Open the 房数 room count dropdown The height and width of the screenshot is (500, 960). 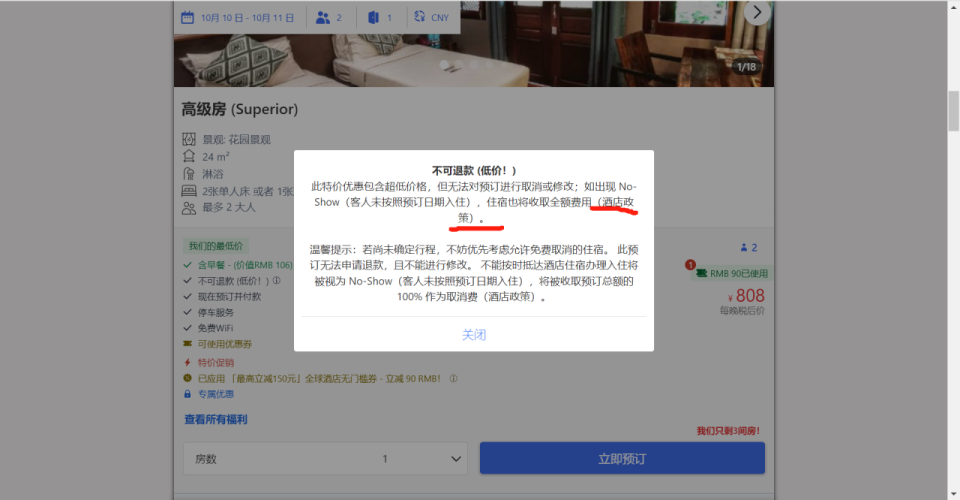click(325, 458)
